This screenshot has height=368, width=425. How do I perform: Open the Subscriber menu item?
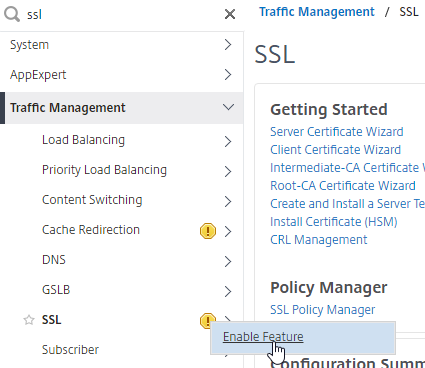point(70,350)
